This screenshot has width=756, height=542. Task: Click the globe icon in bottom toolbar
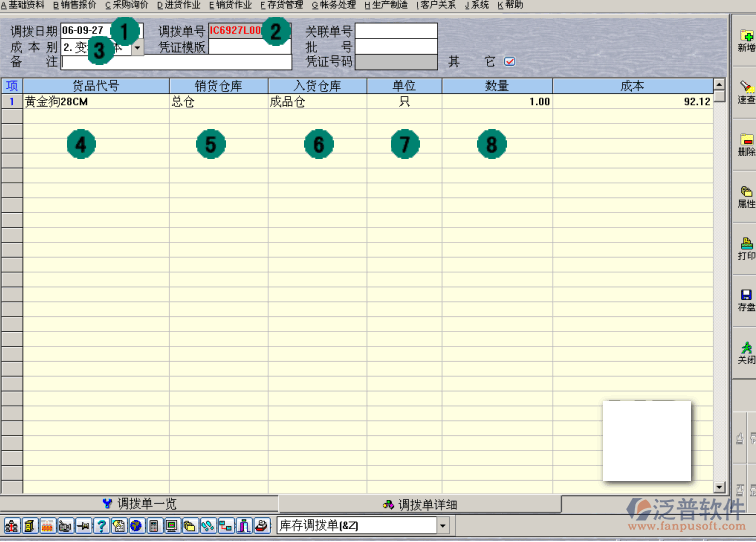(135, 526)
